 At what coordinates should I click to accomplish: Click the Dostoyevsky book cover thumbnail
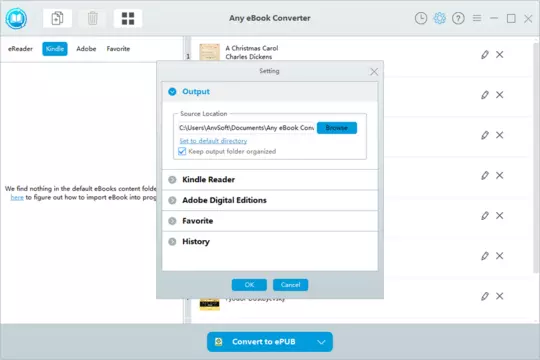coord(209,305)
